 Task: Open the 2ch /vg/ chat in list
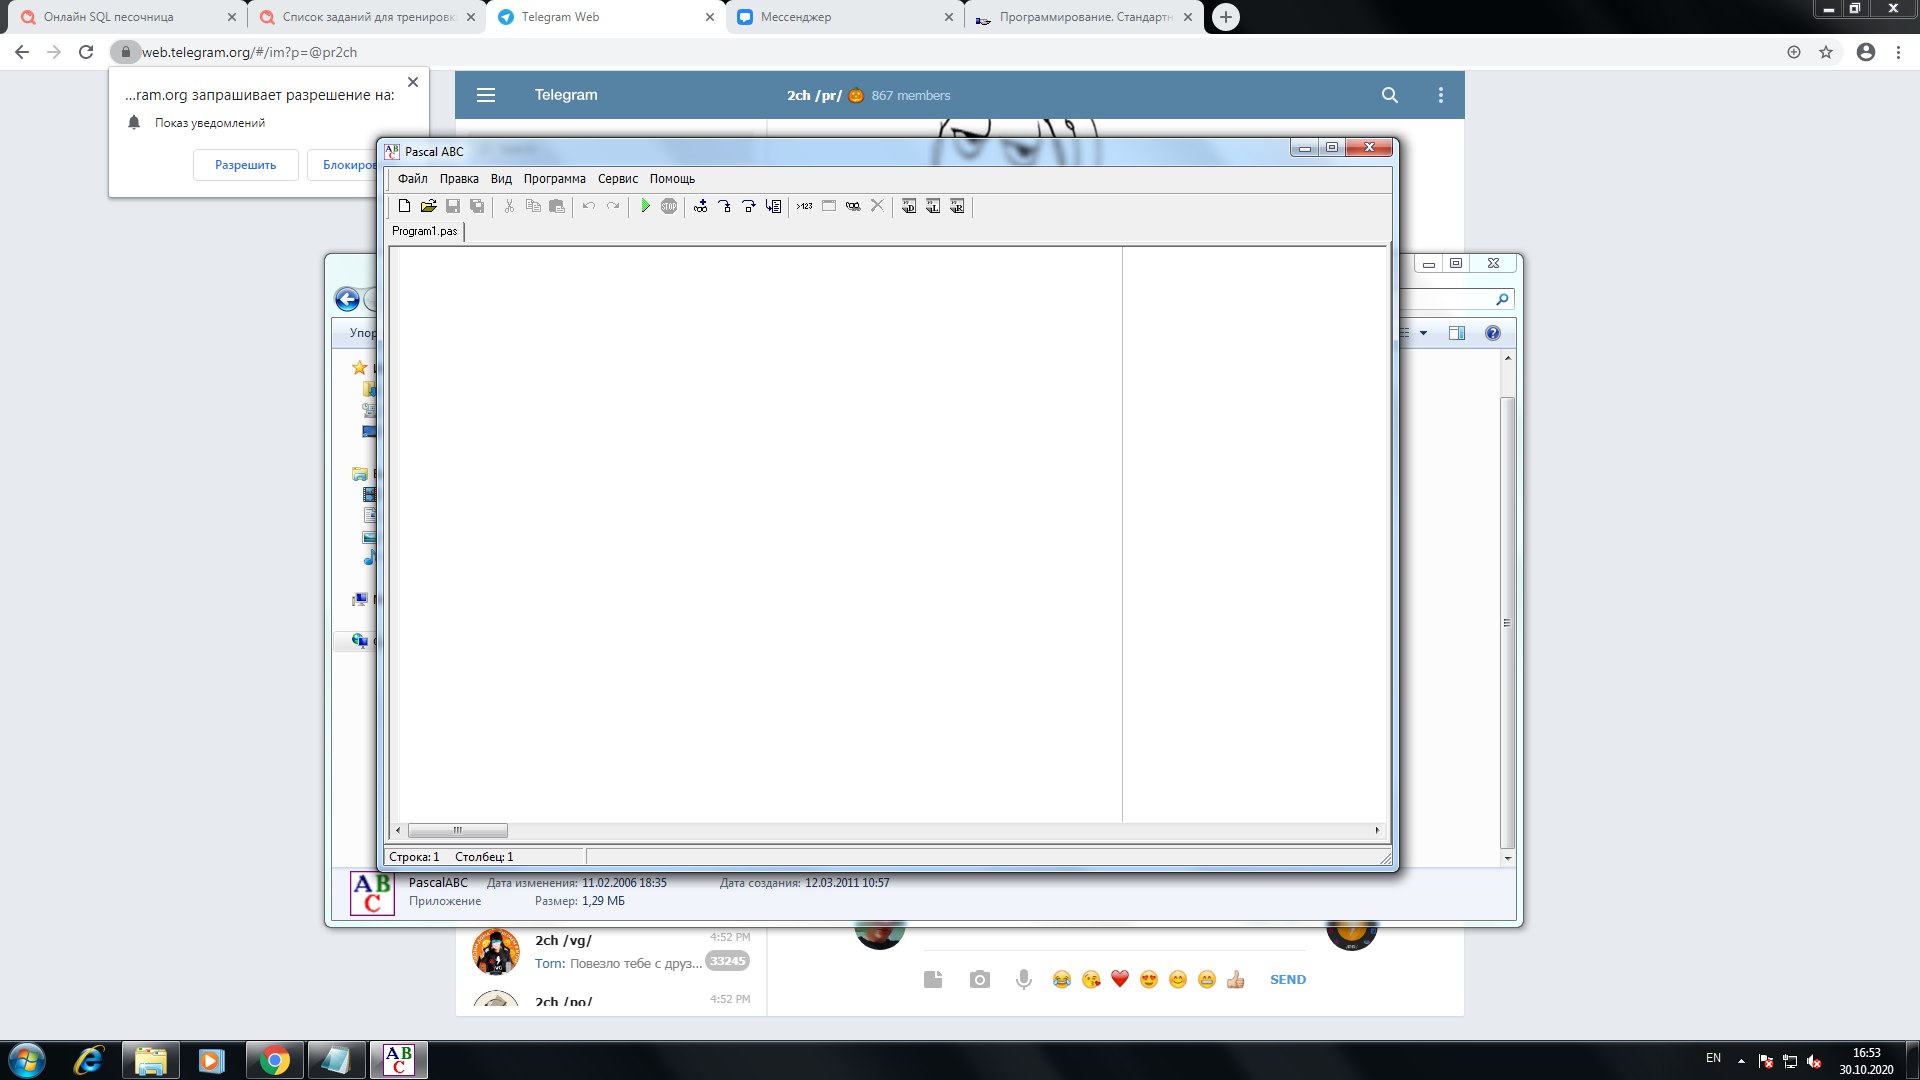(x=611, y=952)
